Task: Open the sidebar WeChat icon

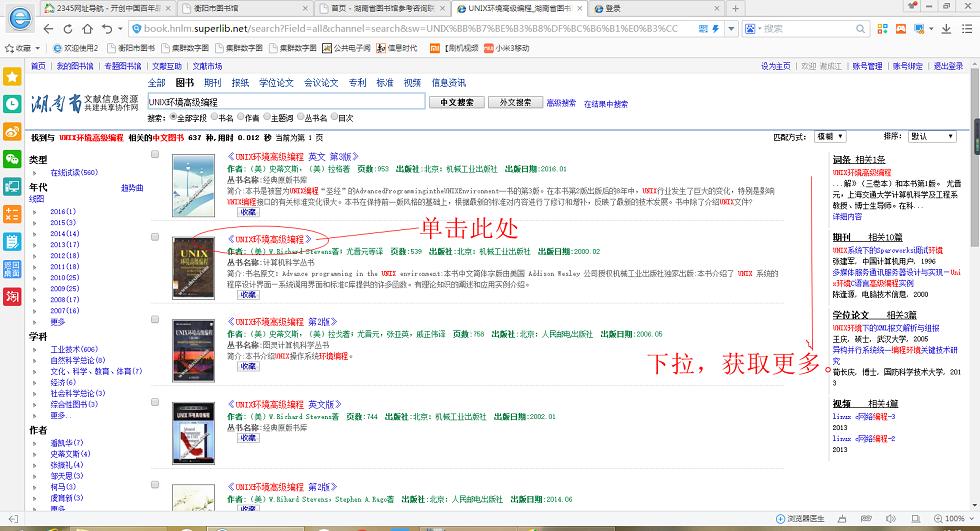Action: [x=12, y=159]
